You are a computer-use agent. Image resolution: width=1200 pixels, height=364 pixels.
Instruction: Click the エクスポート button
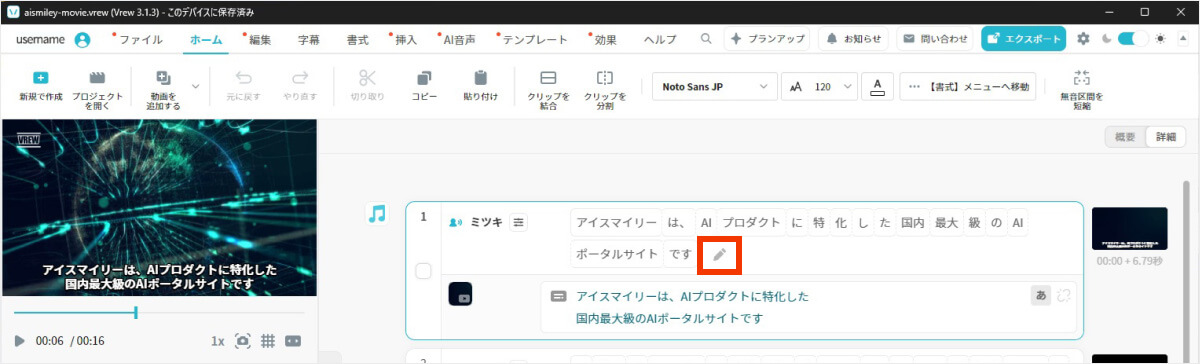1023,39
